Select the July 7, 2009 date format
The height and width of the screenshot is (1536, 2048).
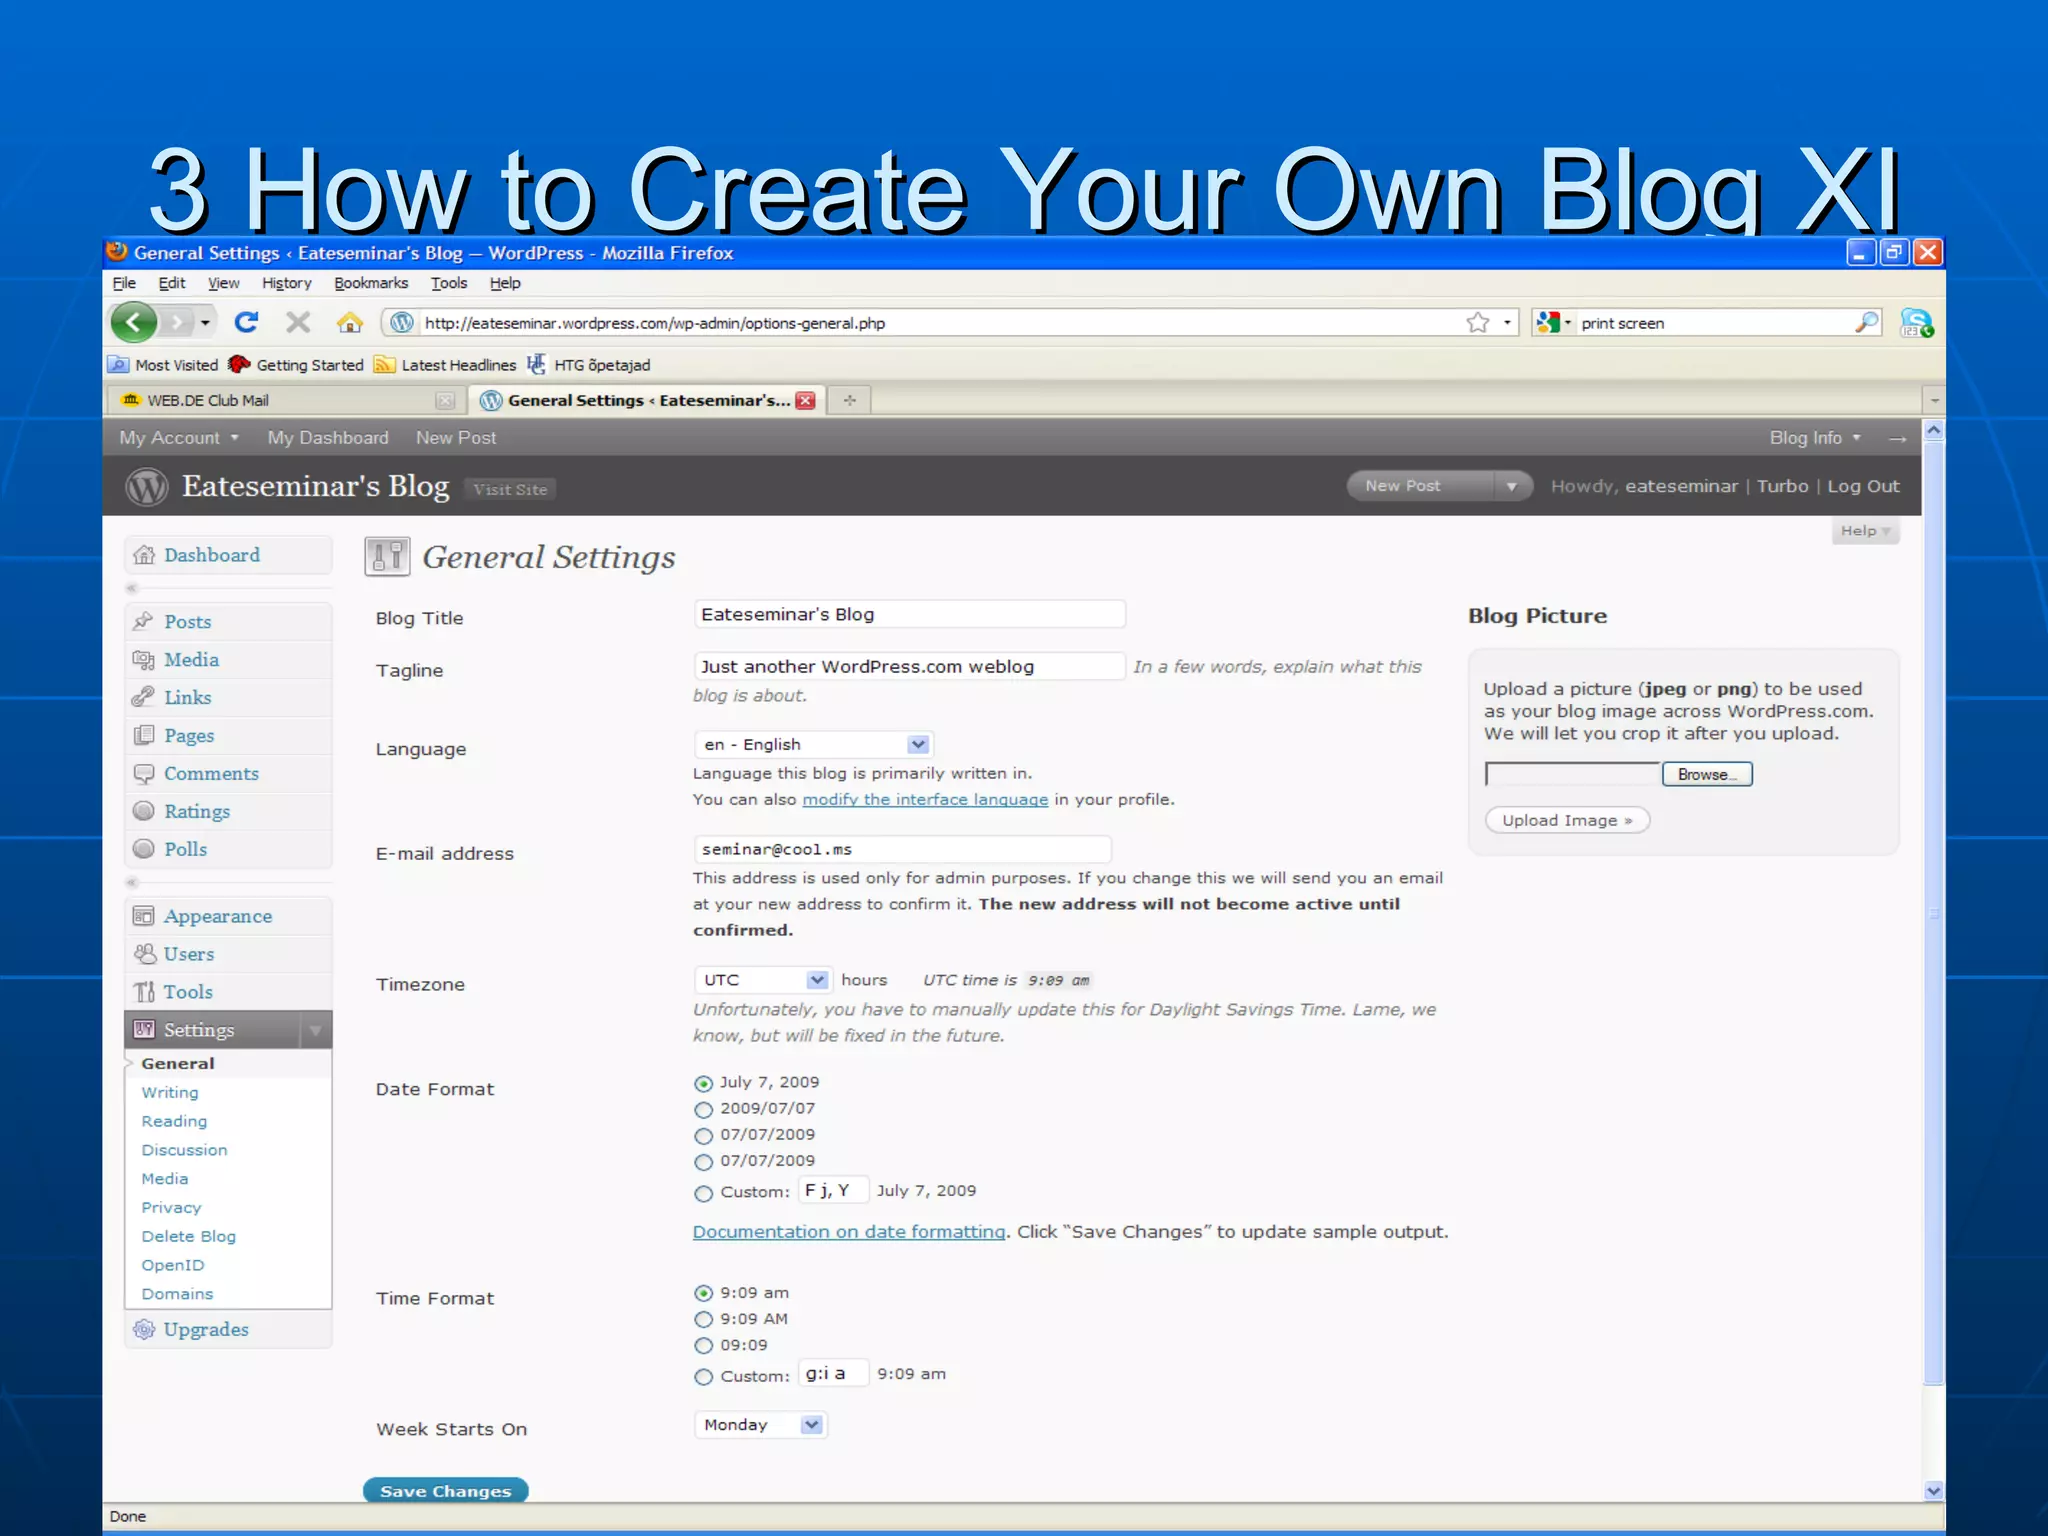point(704,1083)
